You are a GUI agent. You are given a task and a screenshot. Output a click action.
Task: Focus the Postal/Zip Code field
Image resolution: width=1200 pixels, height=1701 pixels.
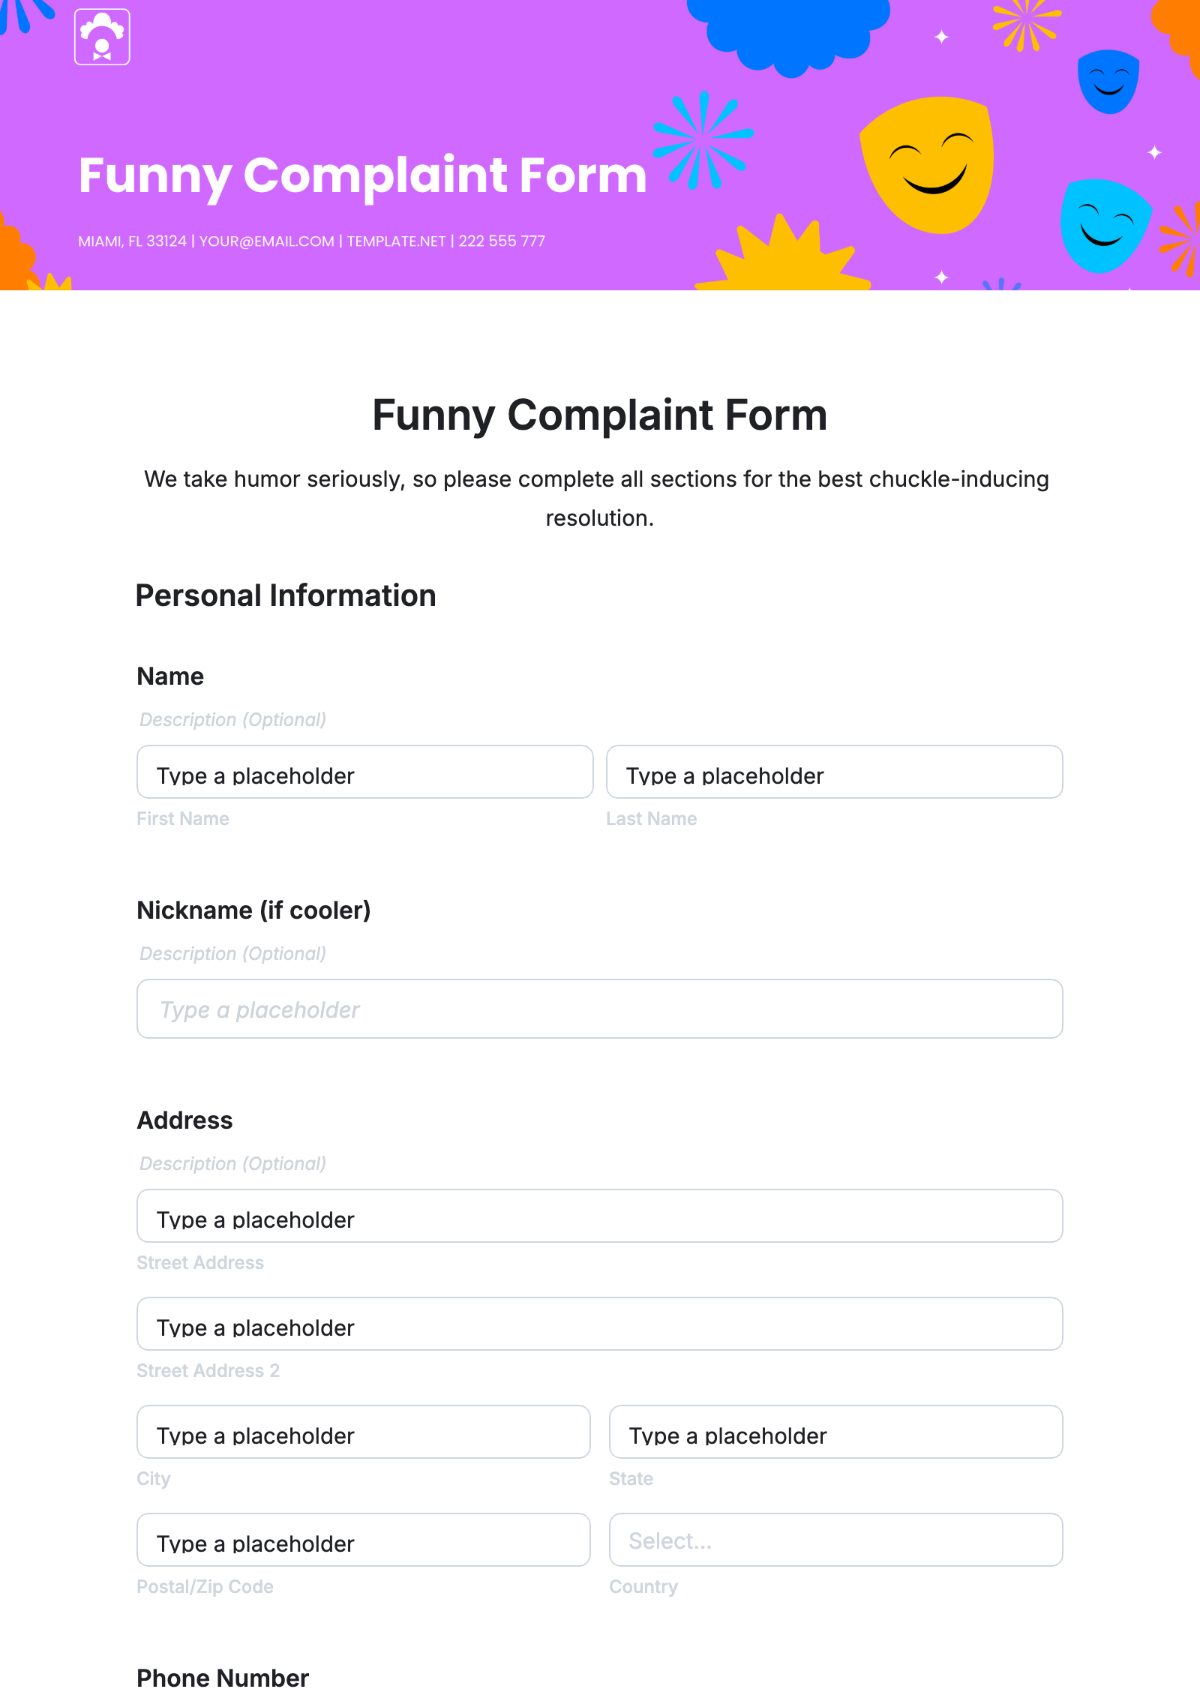(x=364, y=1540)
